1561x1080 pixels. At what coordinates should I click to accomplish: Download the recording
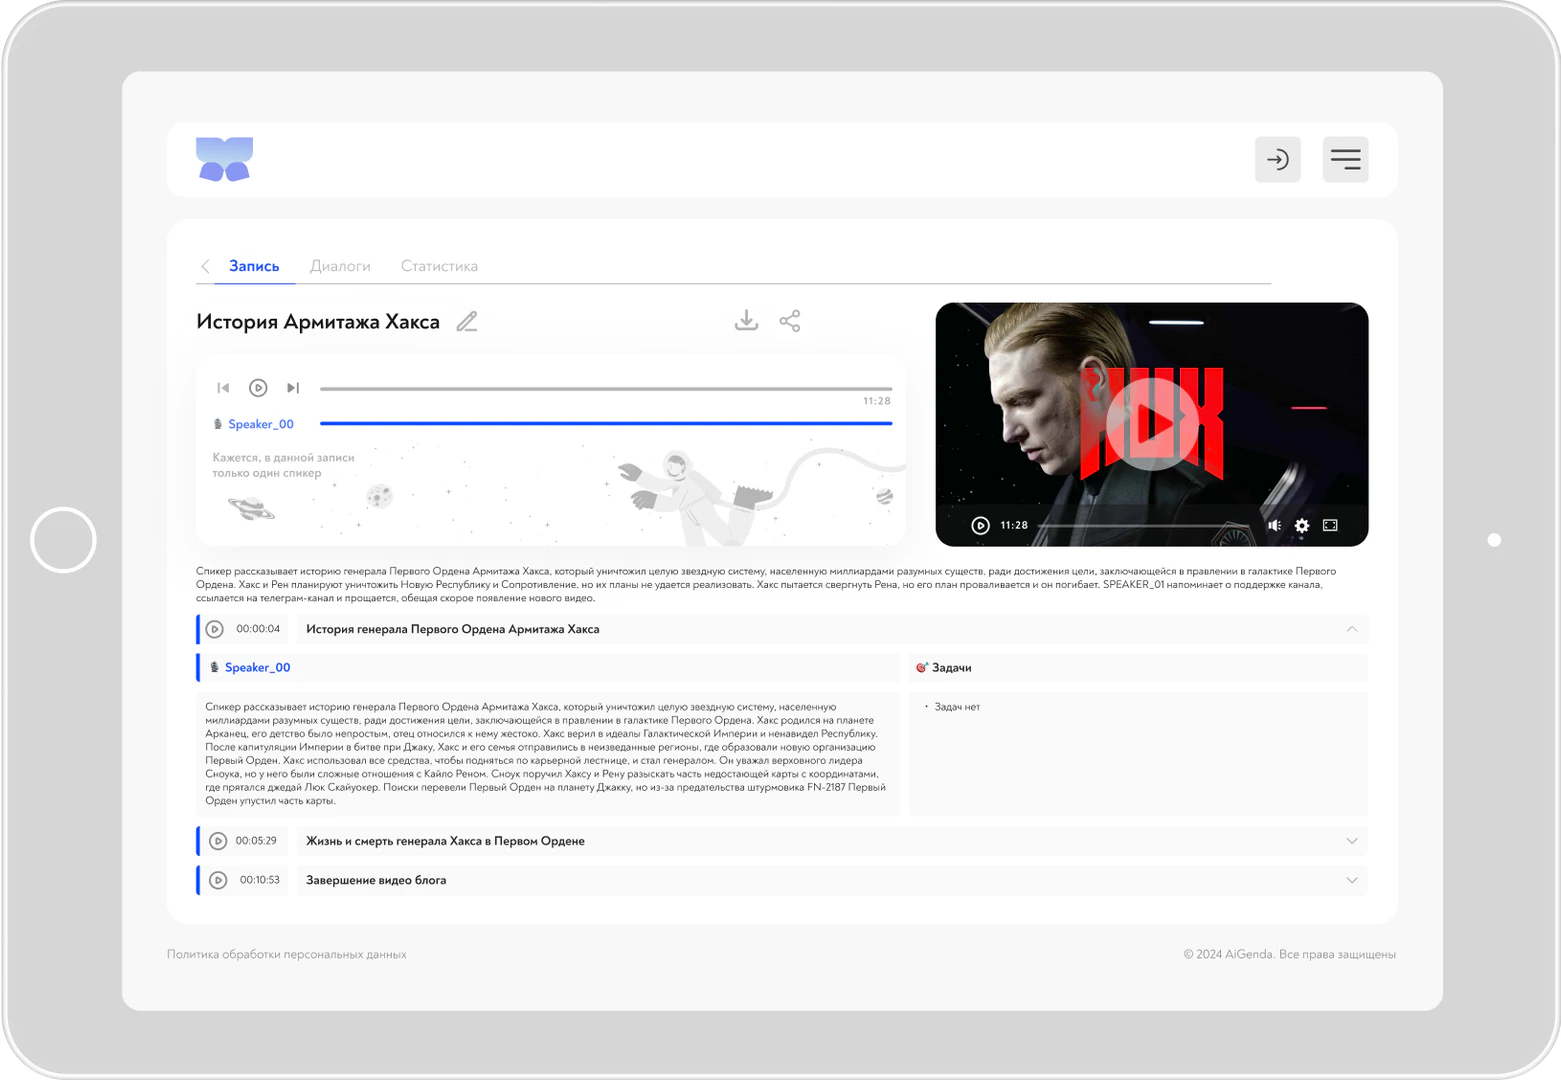coord(746,320)
